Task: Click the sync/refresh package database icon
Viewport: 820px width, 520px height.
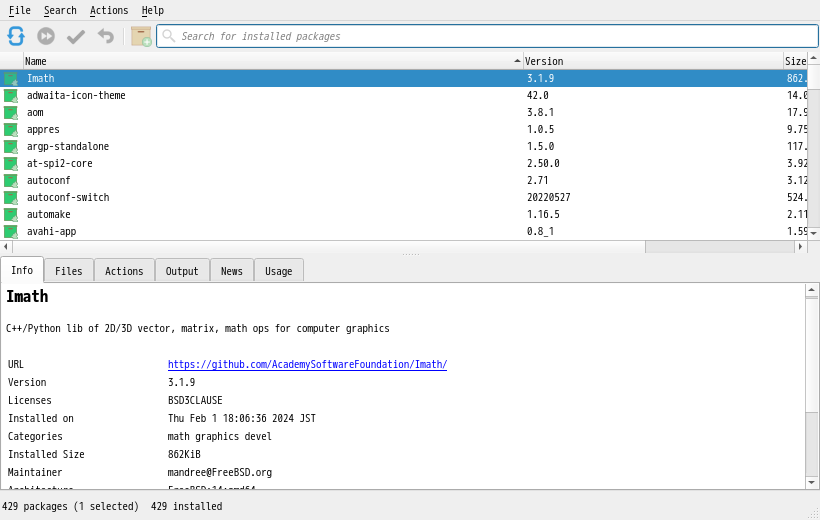Action: pos(16,36)
